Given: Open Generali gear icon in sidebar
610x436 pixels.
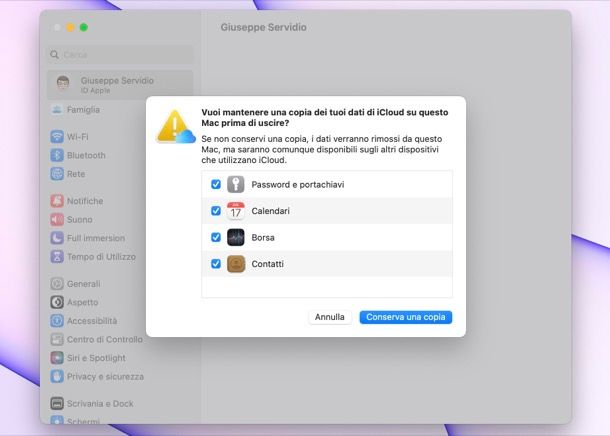Looking at the screenshot, I should [57, 284].
